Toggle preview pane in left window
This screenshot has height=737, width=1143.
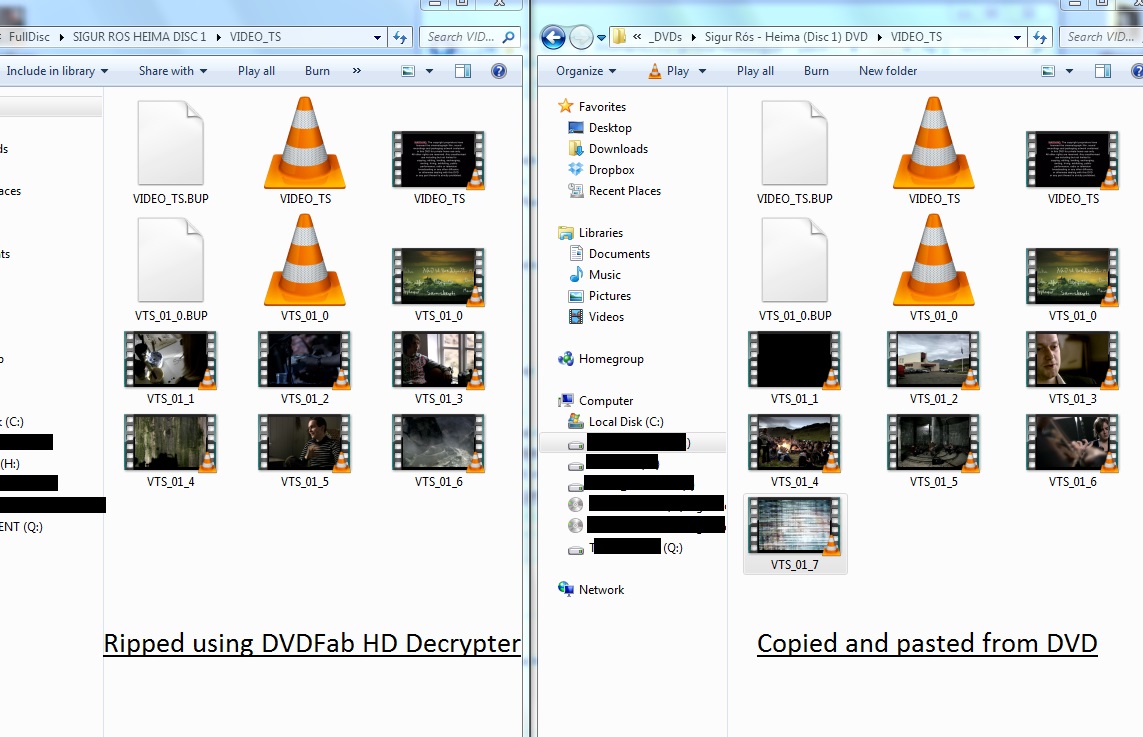[463, 71]
